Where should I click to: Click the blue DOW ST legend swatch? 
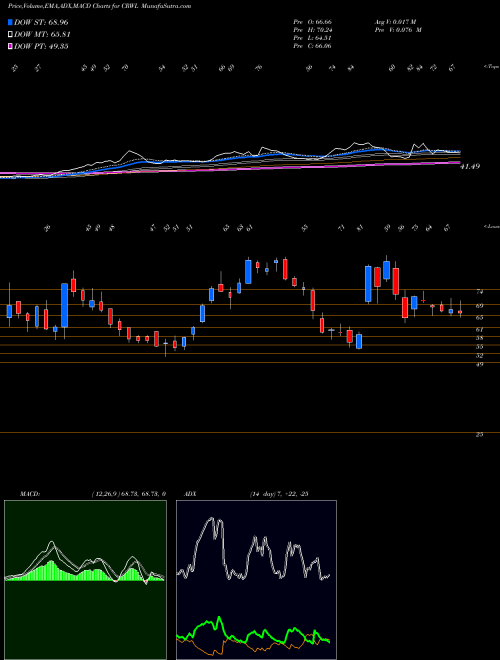[10, 22]
